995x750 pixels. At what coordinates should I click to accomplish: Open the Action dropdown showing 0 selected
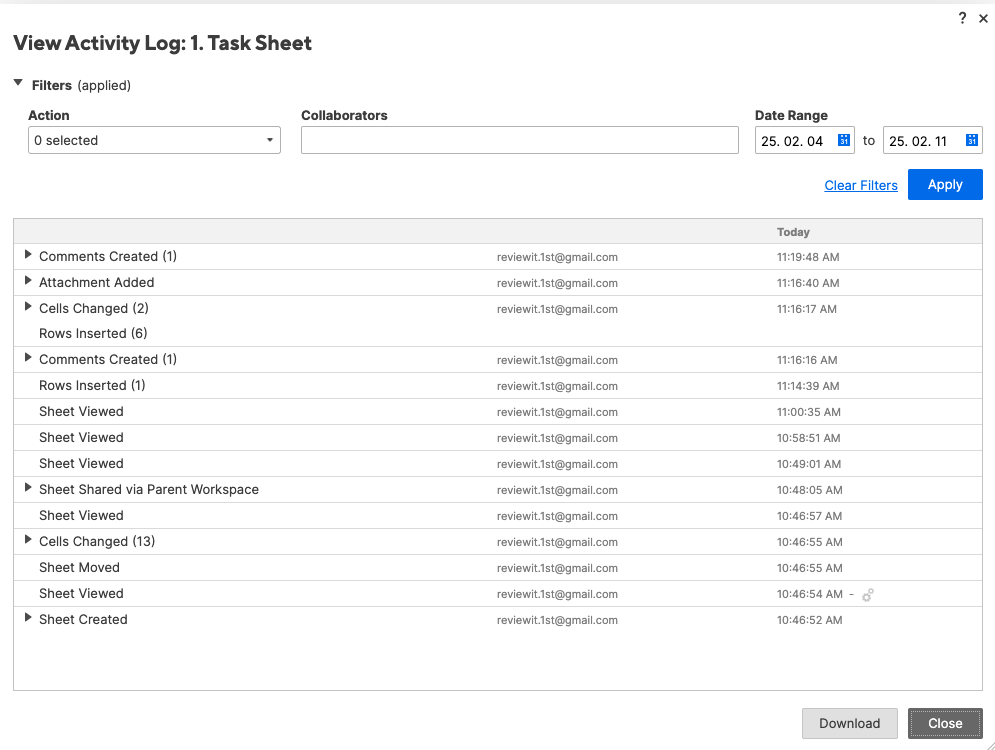154,140
